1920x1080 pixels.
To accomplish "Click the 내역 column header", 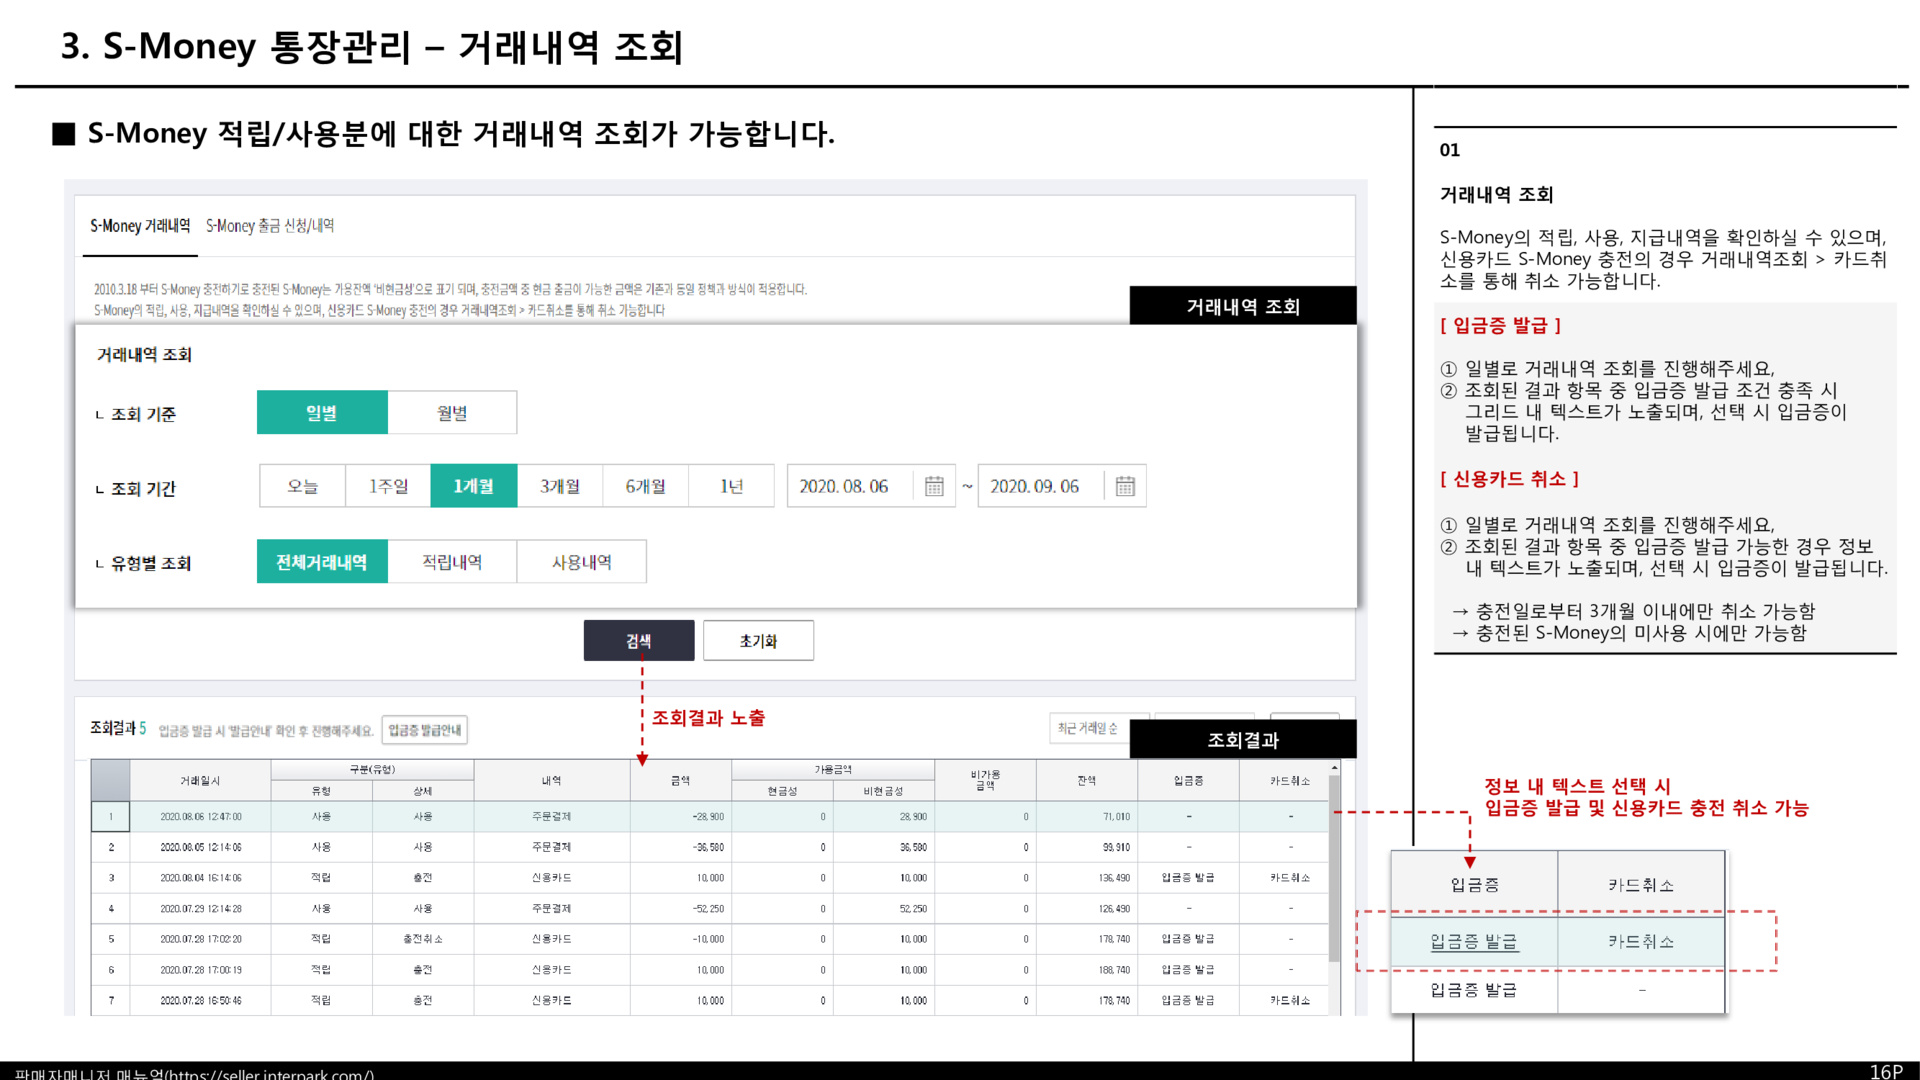I will point(552,781).
